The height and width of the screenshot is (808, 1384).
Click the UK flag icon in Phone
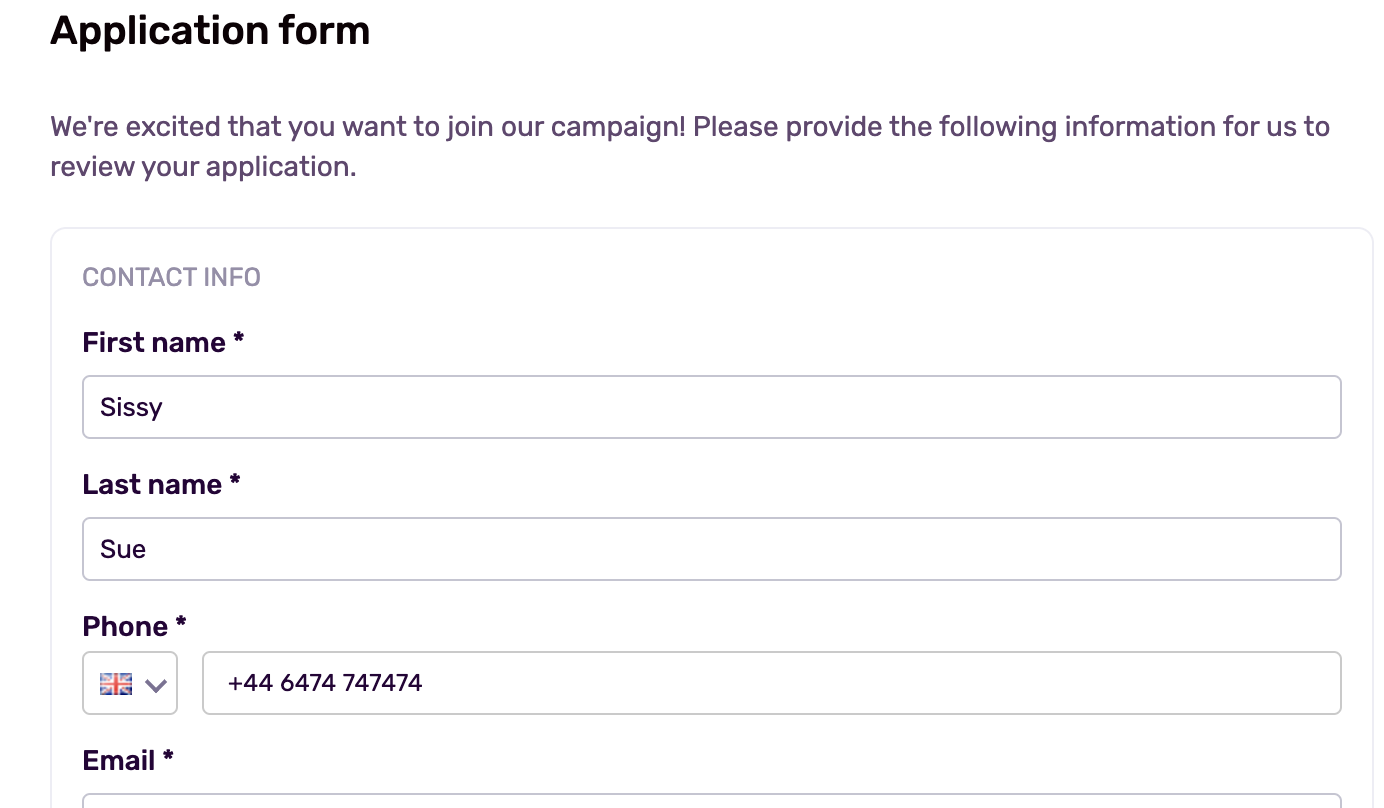pyautogui.click(x=116, y=684)
